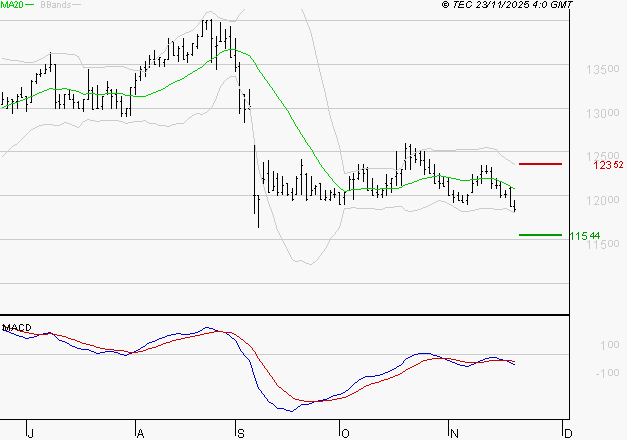
Task: Click the 11500 price axis label
Action: click(603, 244)
